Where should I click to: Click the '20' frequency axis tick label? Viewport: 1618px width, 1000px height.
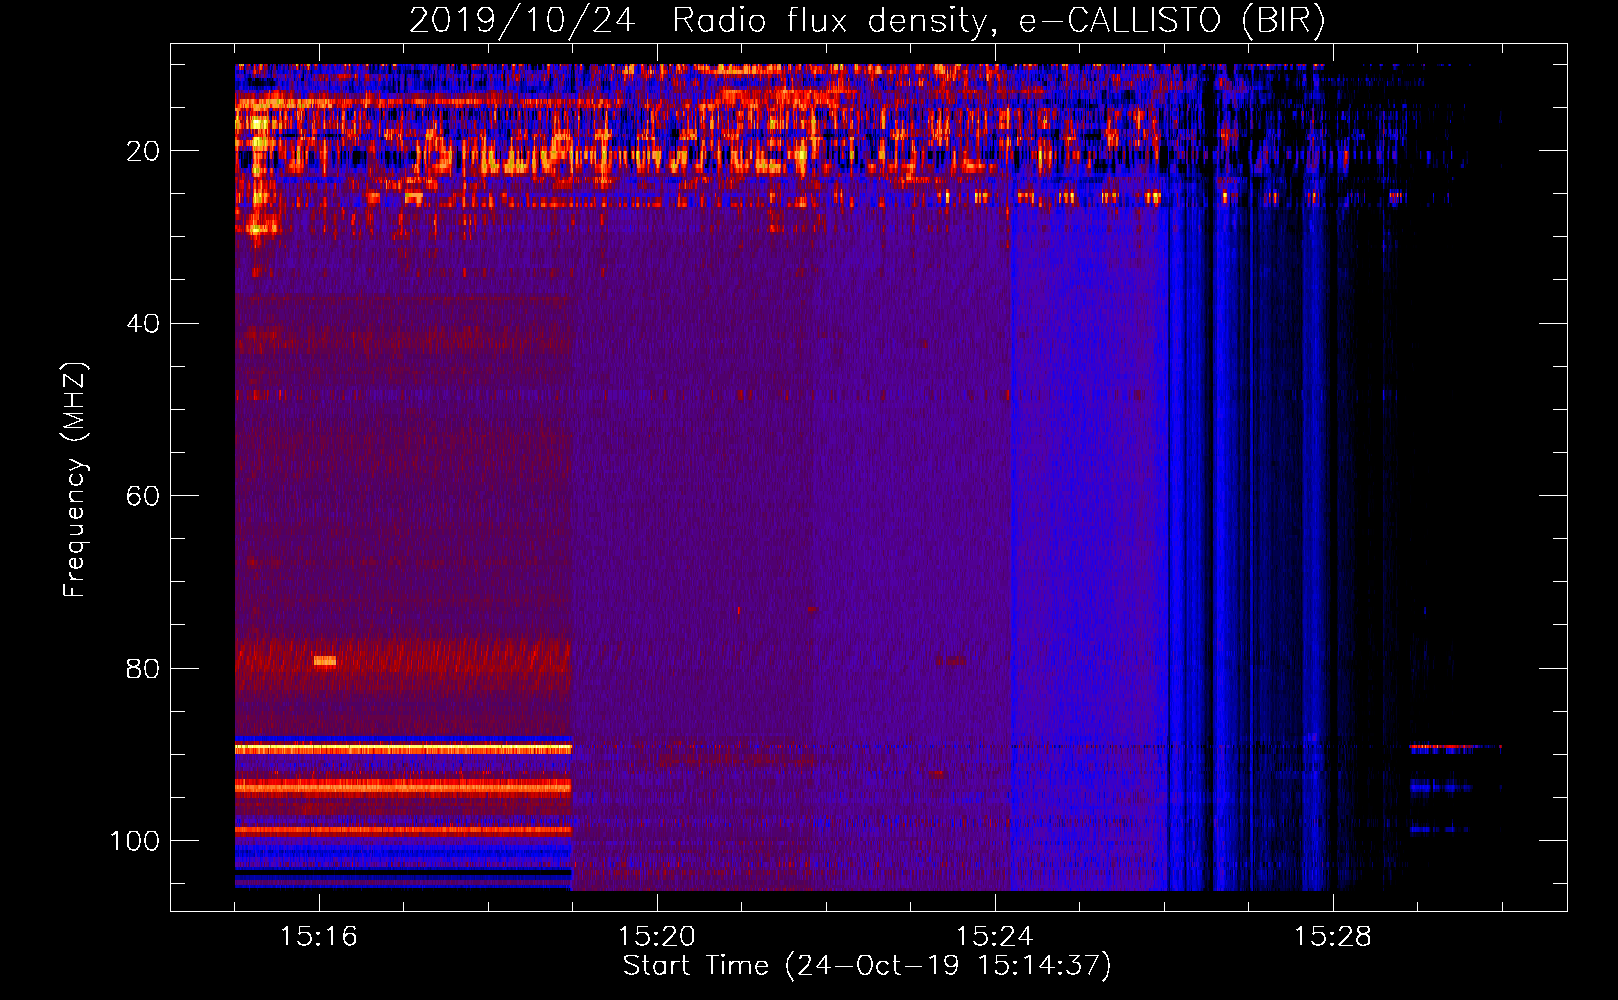tap(144, 151)
